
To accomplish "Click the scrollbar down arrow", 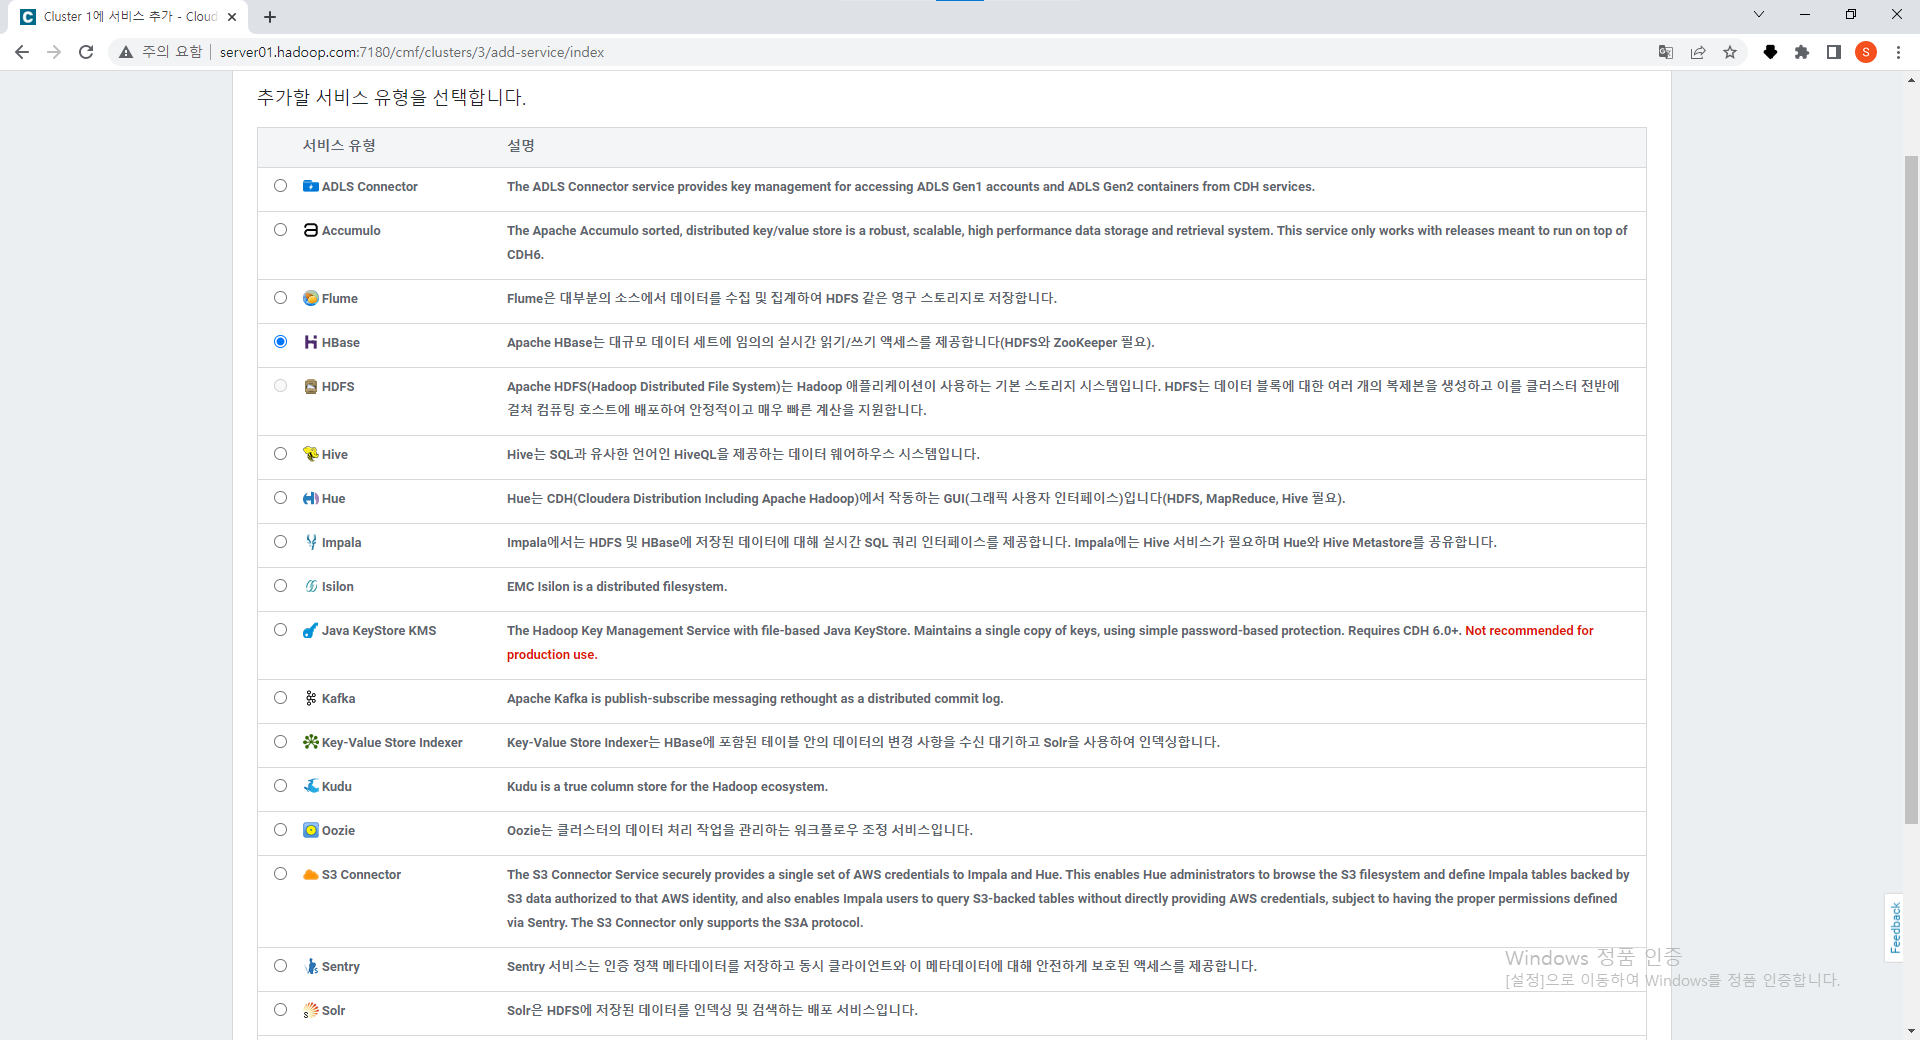I will click(x=1911, y=1031).
